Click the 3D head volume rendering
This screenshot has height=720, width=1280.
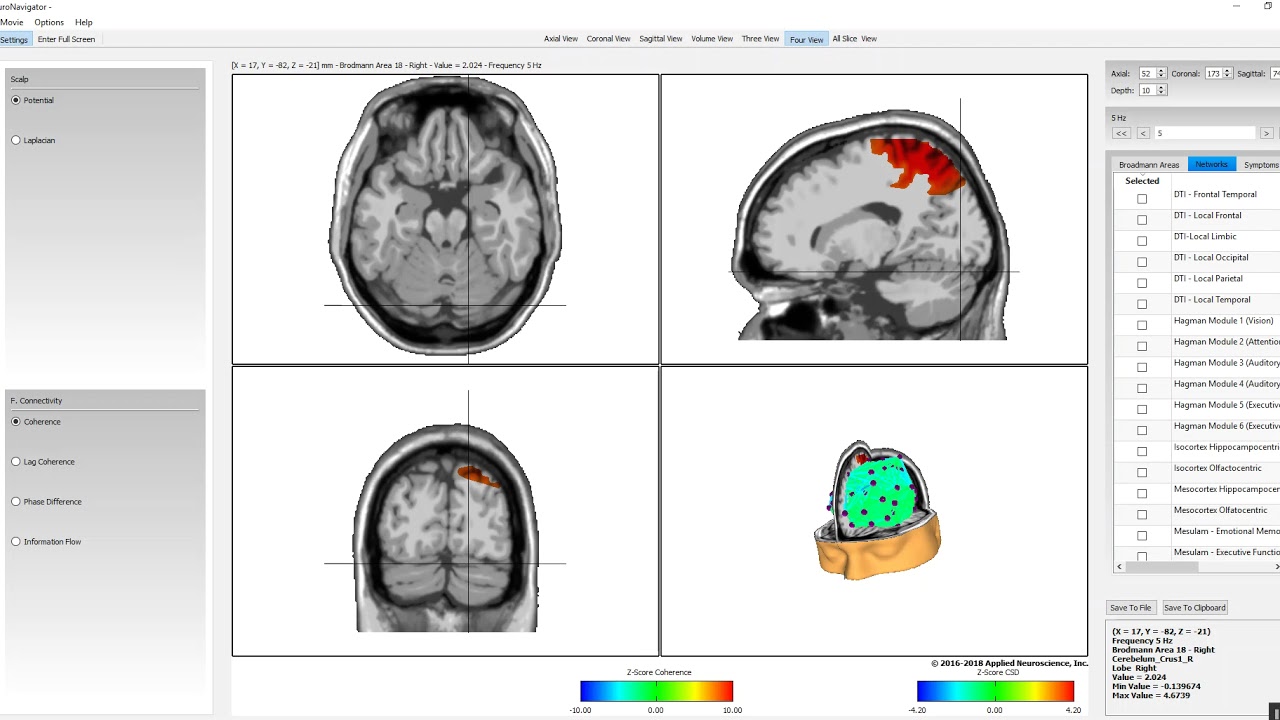(877, 510)
